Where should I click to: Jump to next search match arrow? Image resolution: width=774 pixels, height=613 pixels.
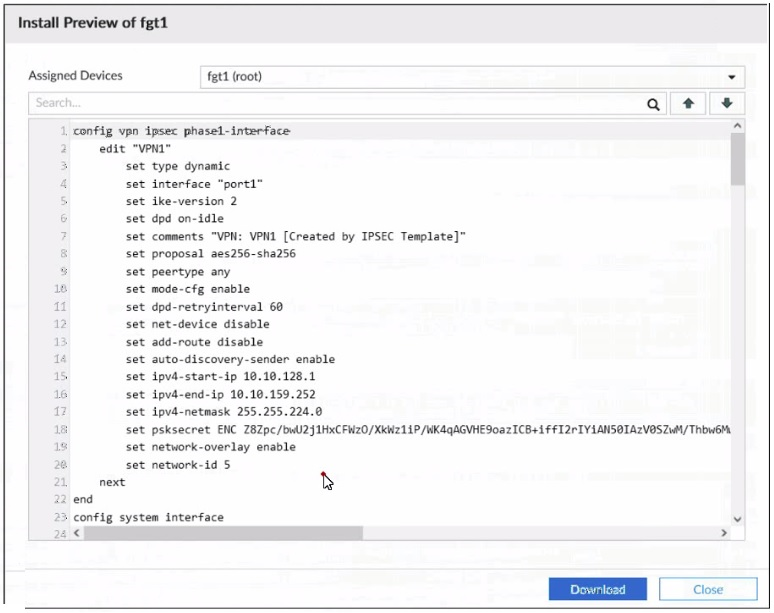point(727,103)
